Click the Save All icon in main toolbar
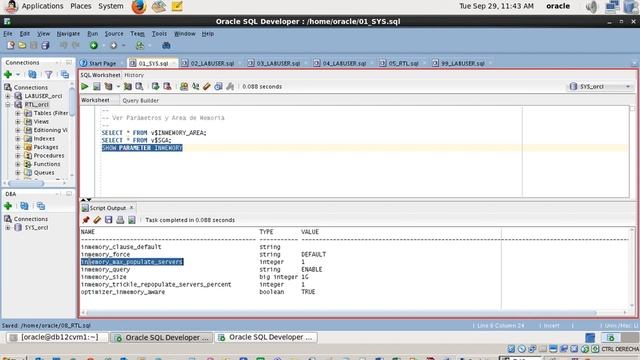The width and height of the screenshot is (640, 360). (45, 45)
